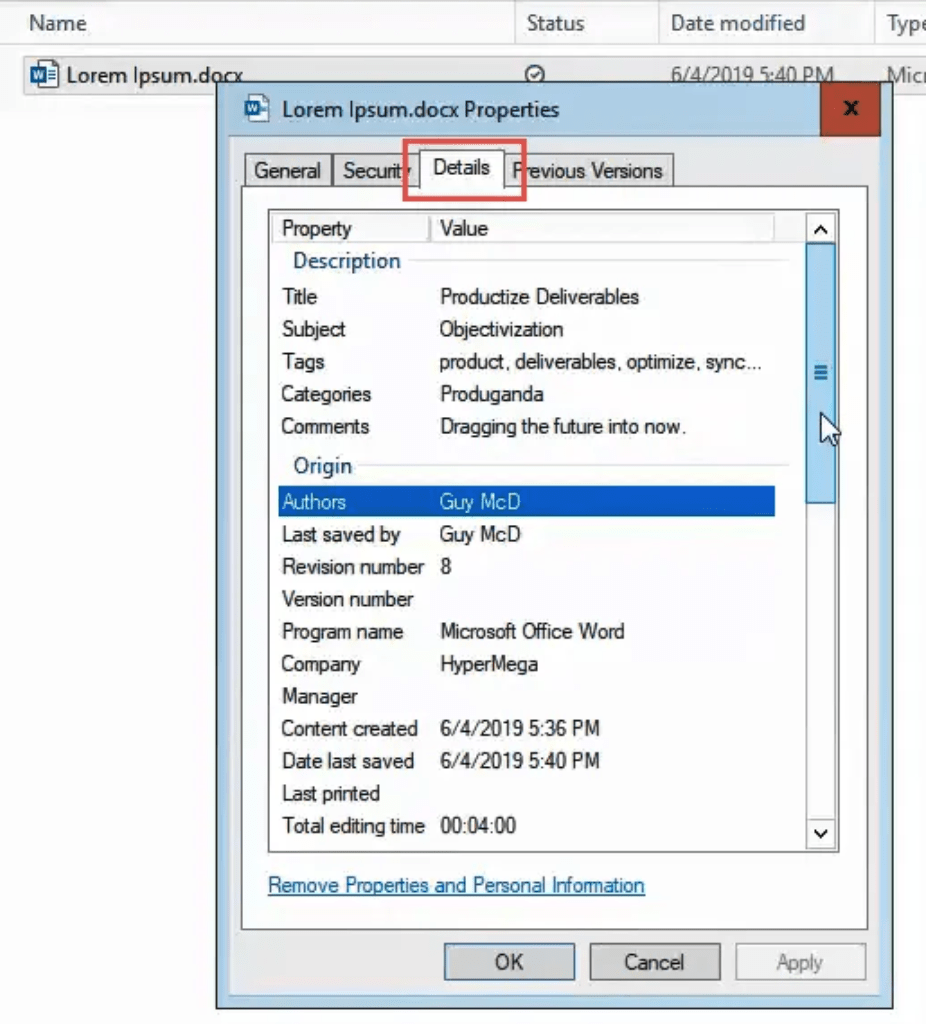Click the property list scrollbar thumb
The width and height of the screenshot is (930, 1024).
[x=821, y=373]
